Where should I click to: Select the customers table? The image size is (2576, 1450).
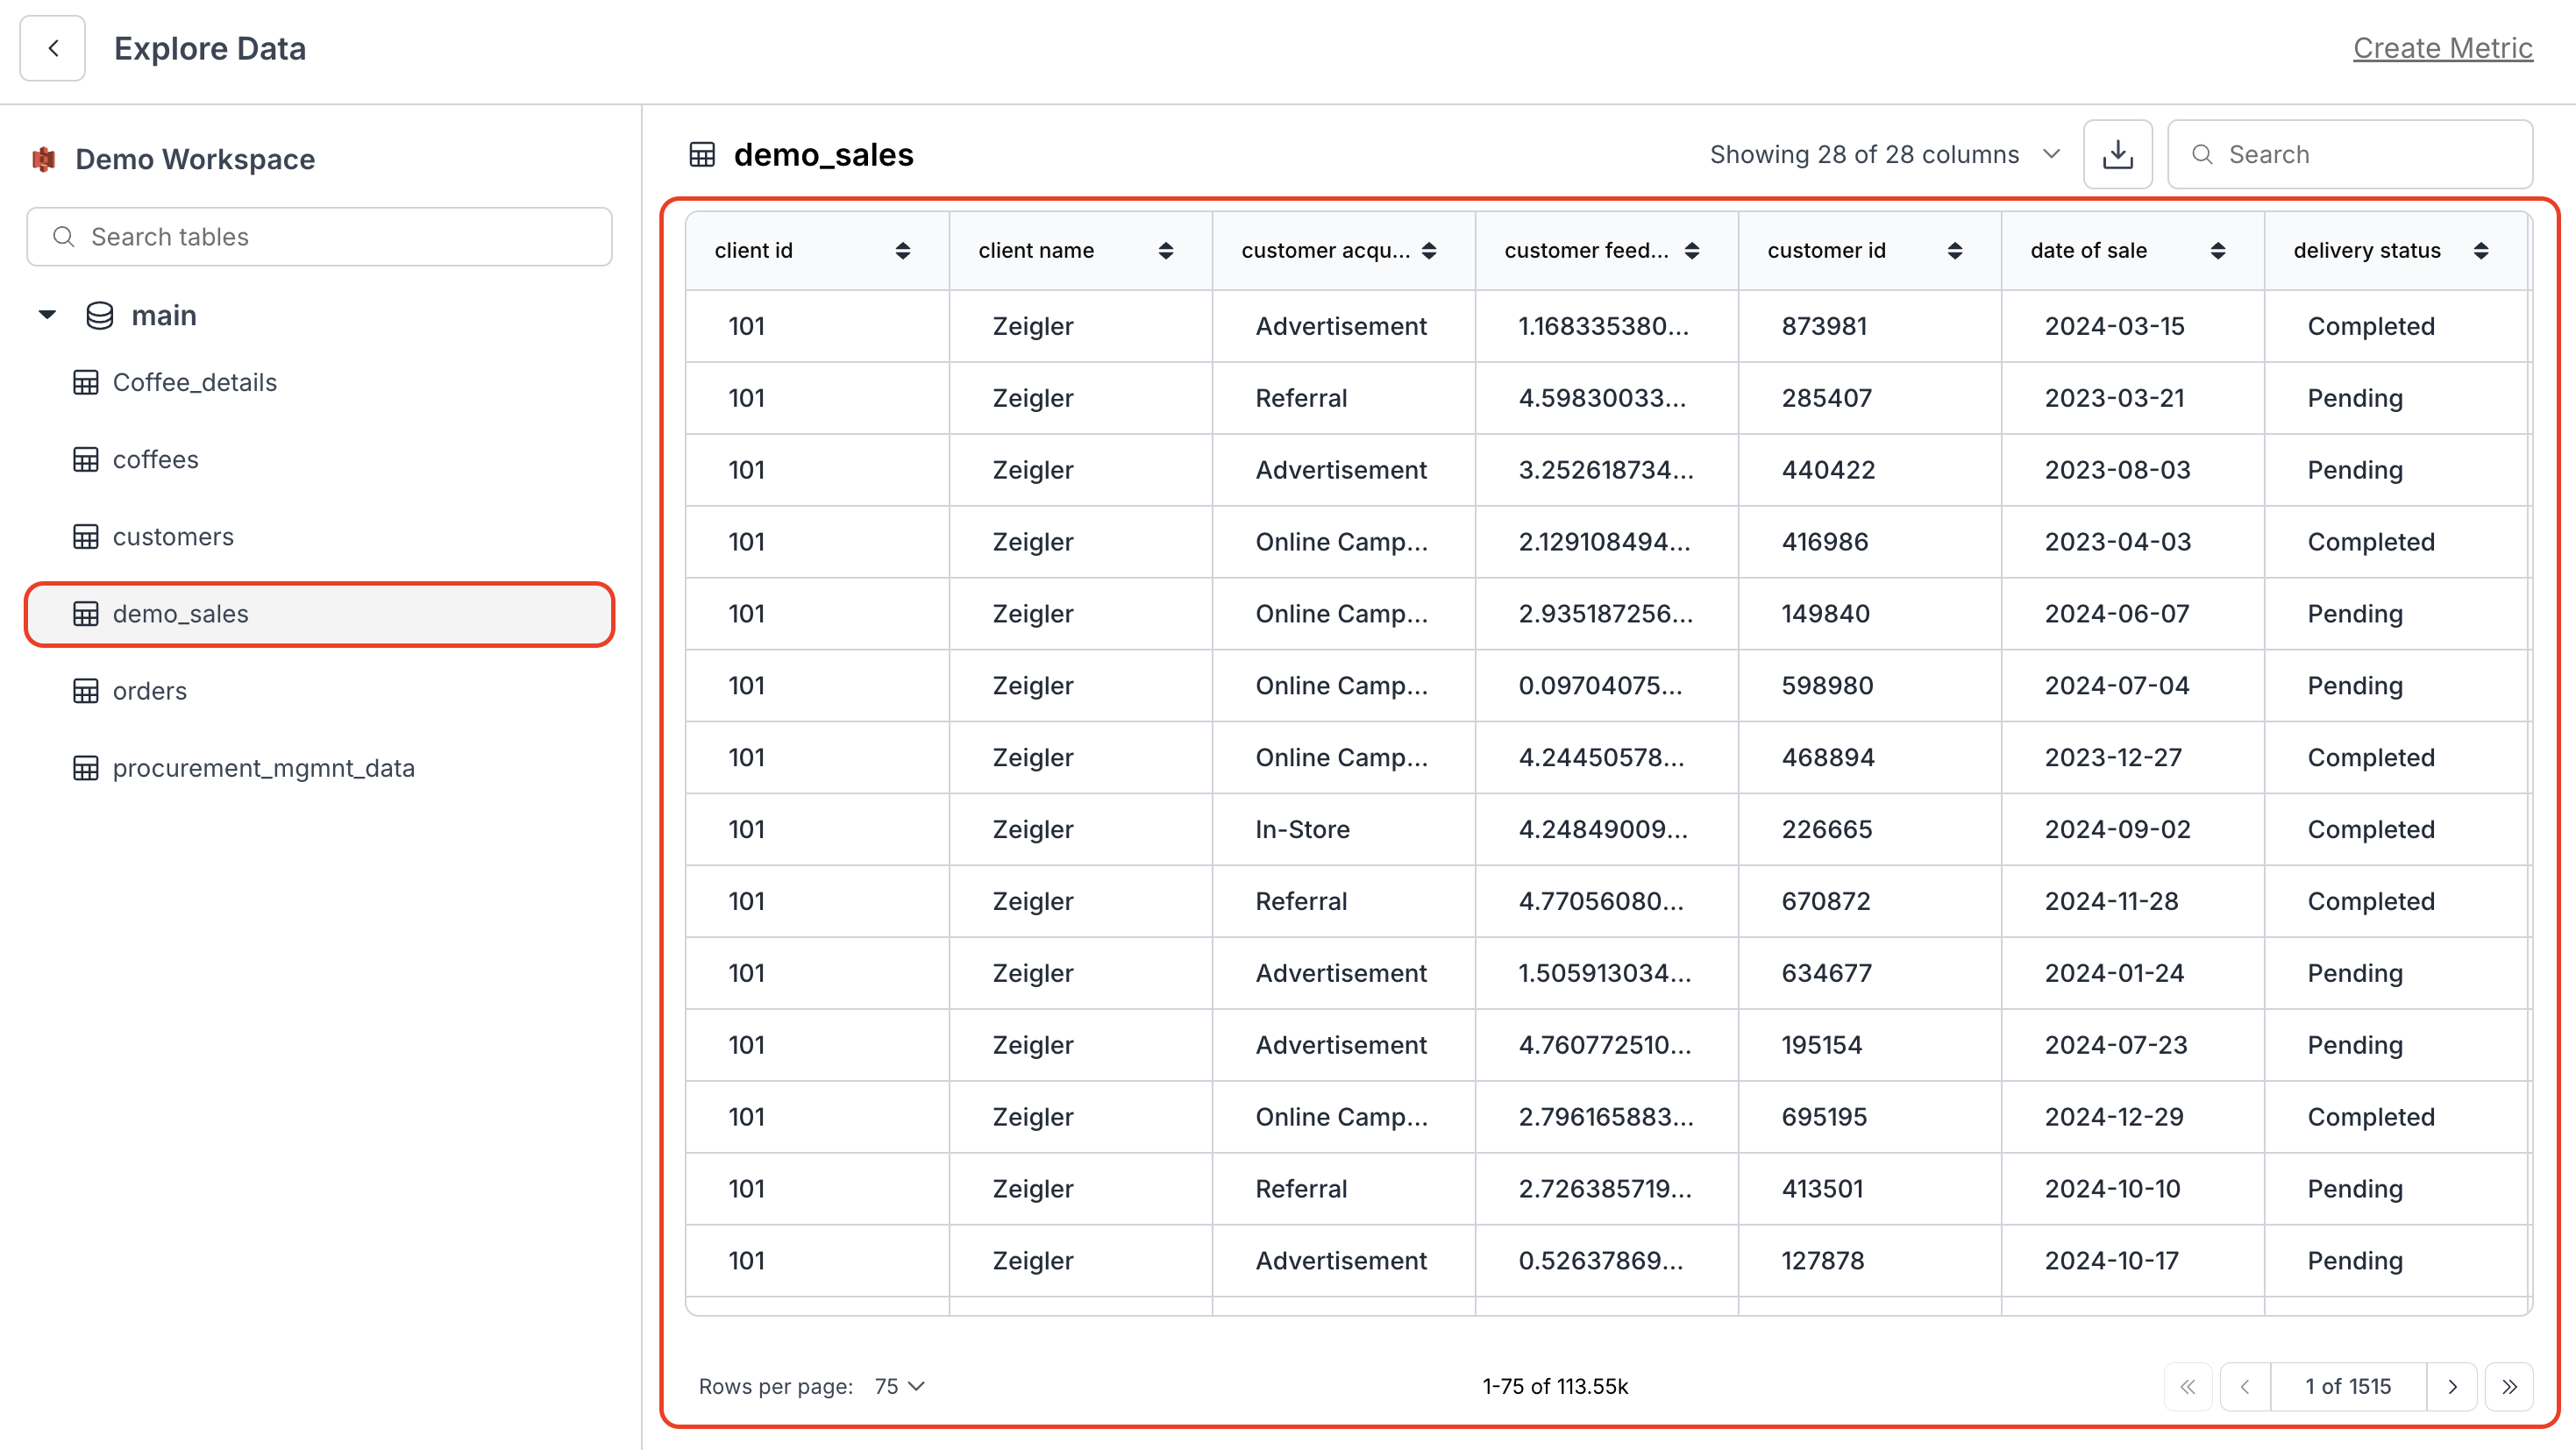pos(173,537)
